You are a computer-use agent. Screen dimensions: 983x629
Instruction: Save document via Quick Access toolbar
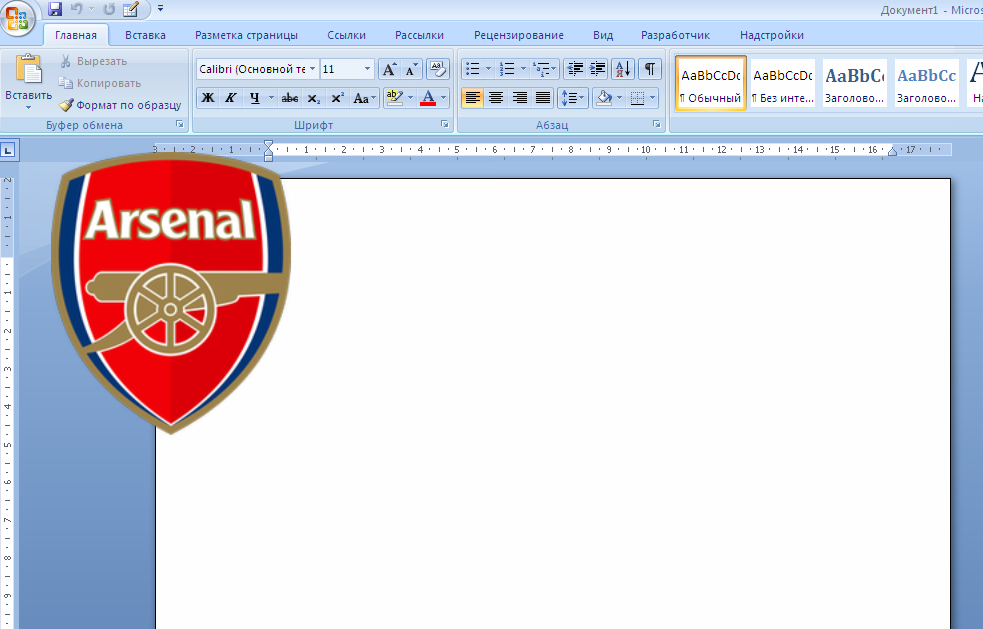coord(55,9)
